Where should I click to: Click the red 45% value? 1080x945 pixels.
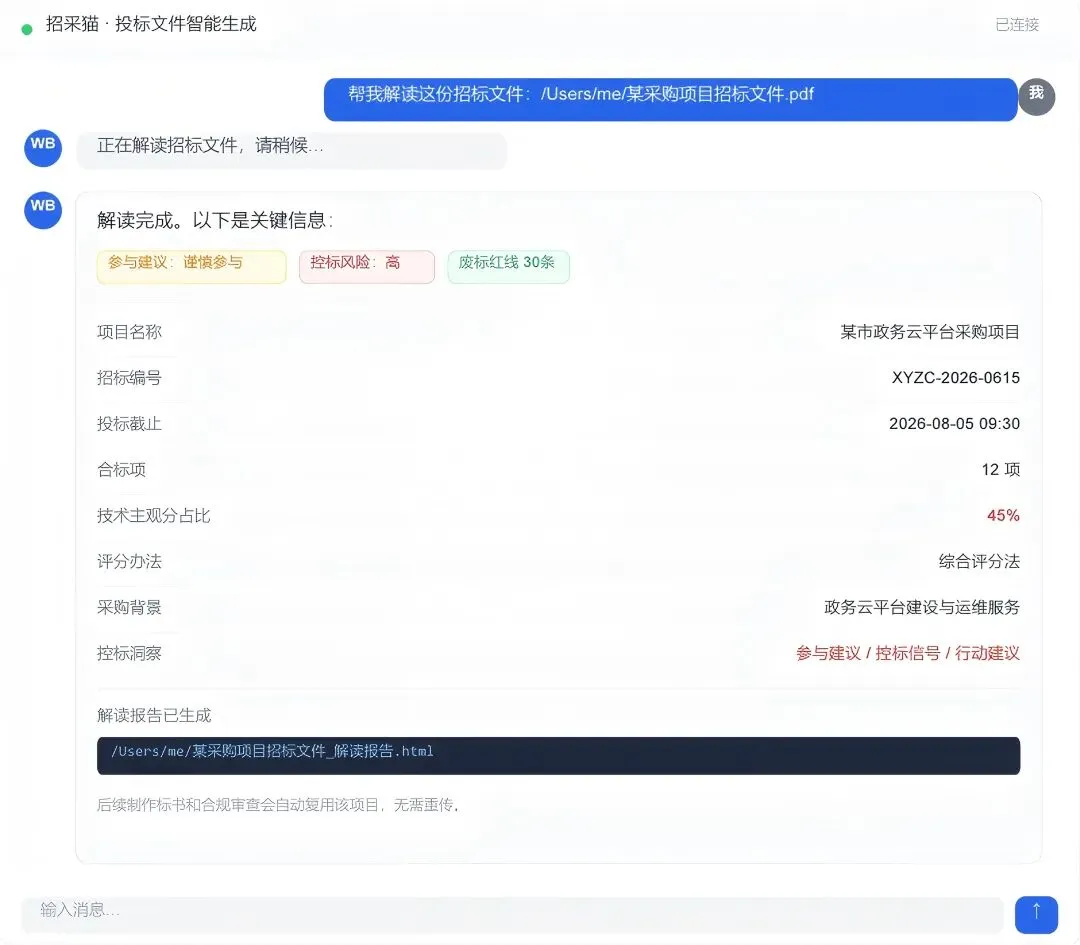(x=1003, y=515)
